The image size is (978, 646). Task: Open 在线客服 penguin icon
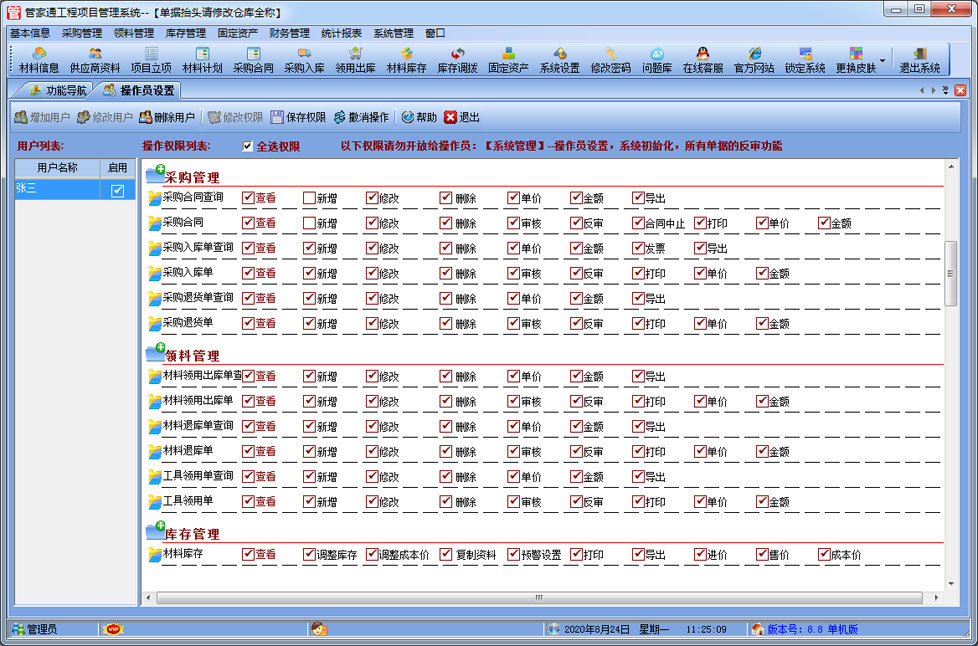click(x=703, y=60)
